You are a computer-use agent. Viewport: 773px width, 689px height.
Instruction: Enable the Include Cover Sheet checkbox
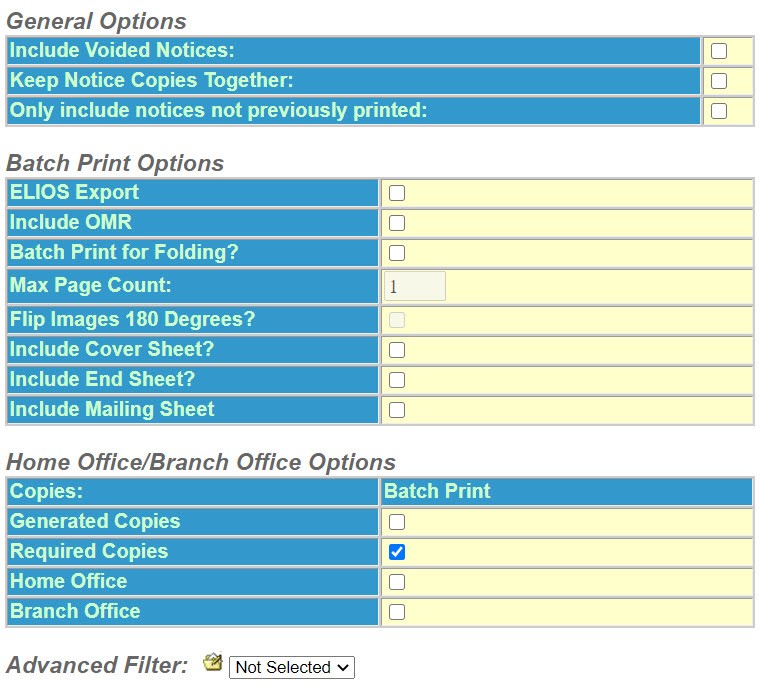point(397,350)
